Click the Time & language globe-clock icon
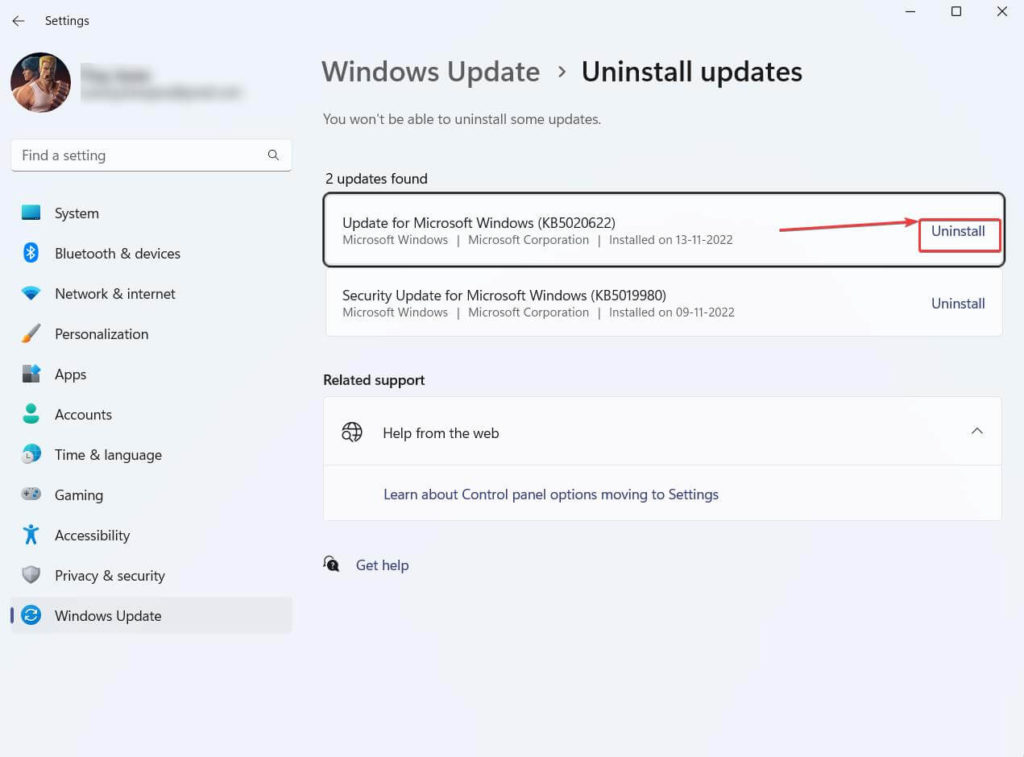 [31, 454]
